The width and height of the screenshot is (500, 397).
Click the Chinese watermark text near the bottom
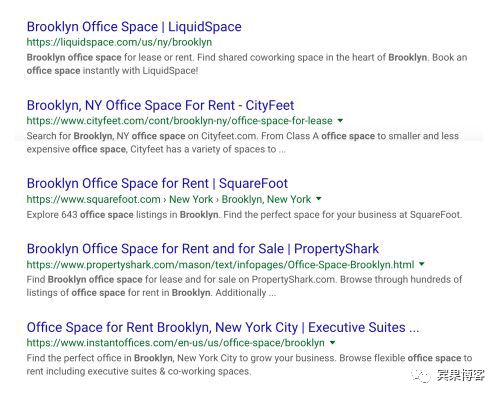(461, 375)
